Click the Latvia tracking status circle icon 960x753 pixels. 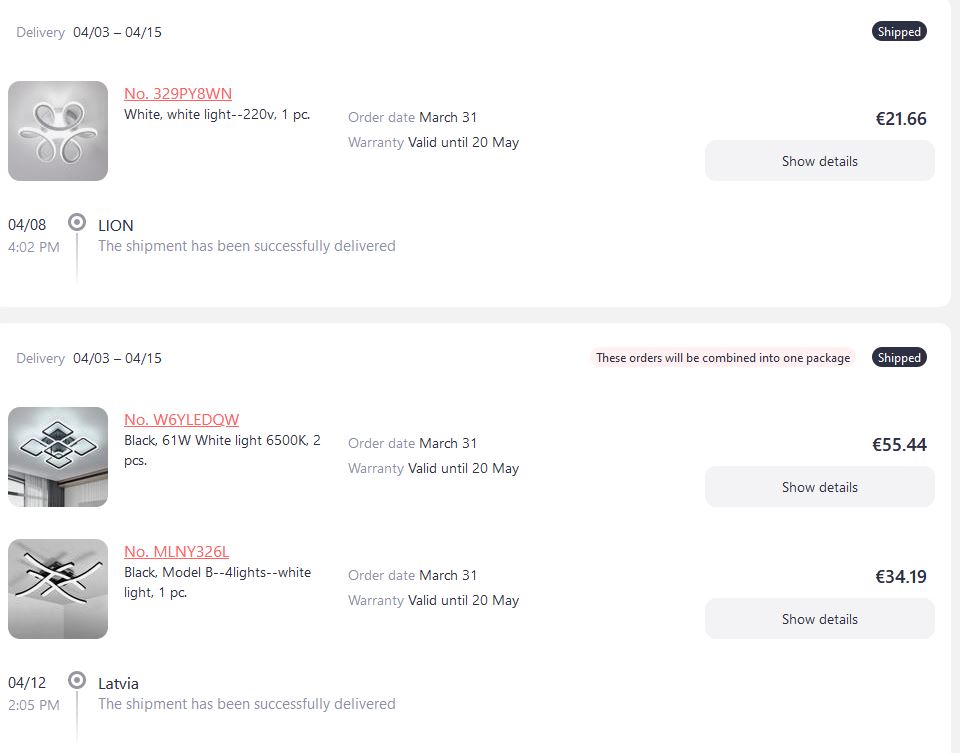point(77,680)
